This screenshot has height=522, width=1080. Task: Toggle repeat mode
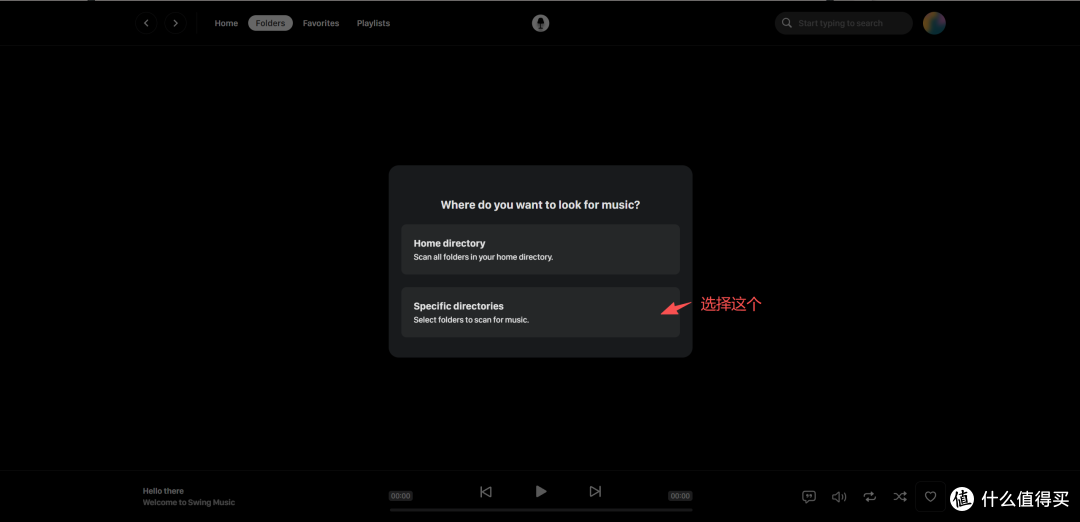(x=869, y=497)
